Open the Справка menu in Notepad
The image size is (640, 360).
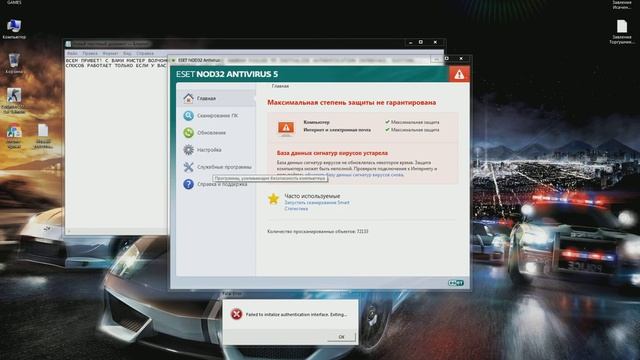[145, 53]
